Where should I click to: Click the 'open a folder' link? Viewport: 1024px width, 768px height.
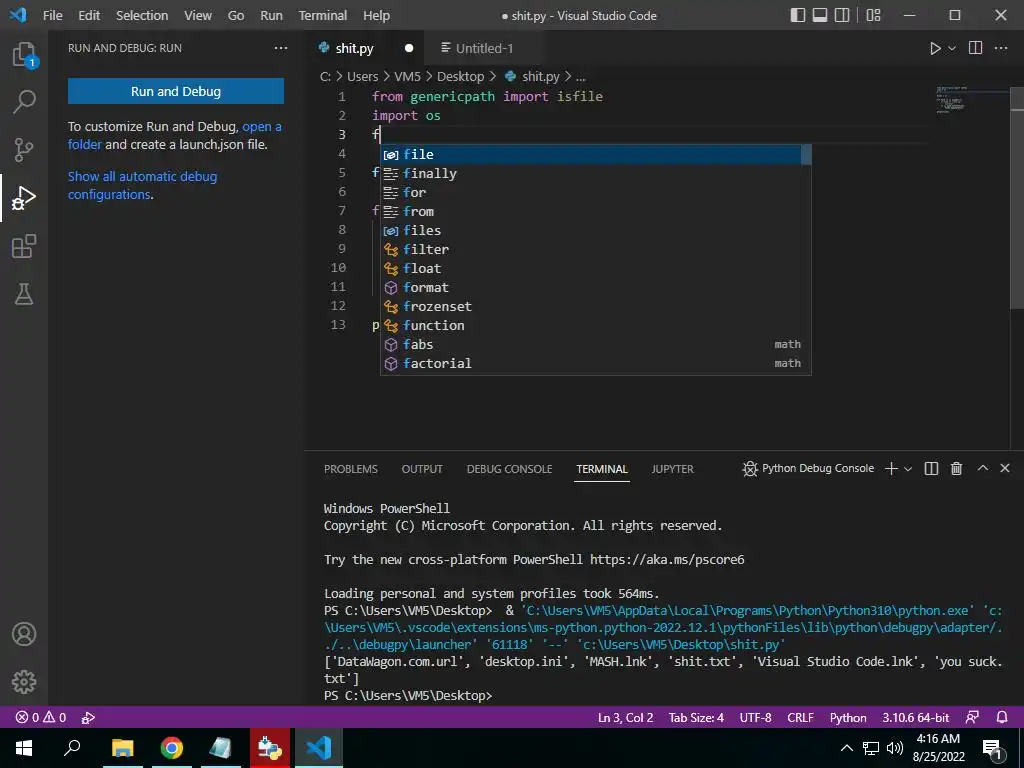[262, 127]
